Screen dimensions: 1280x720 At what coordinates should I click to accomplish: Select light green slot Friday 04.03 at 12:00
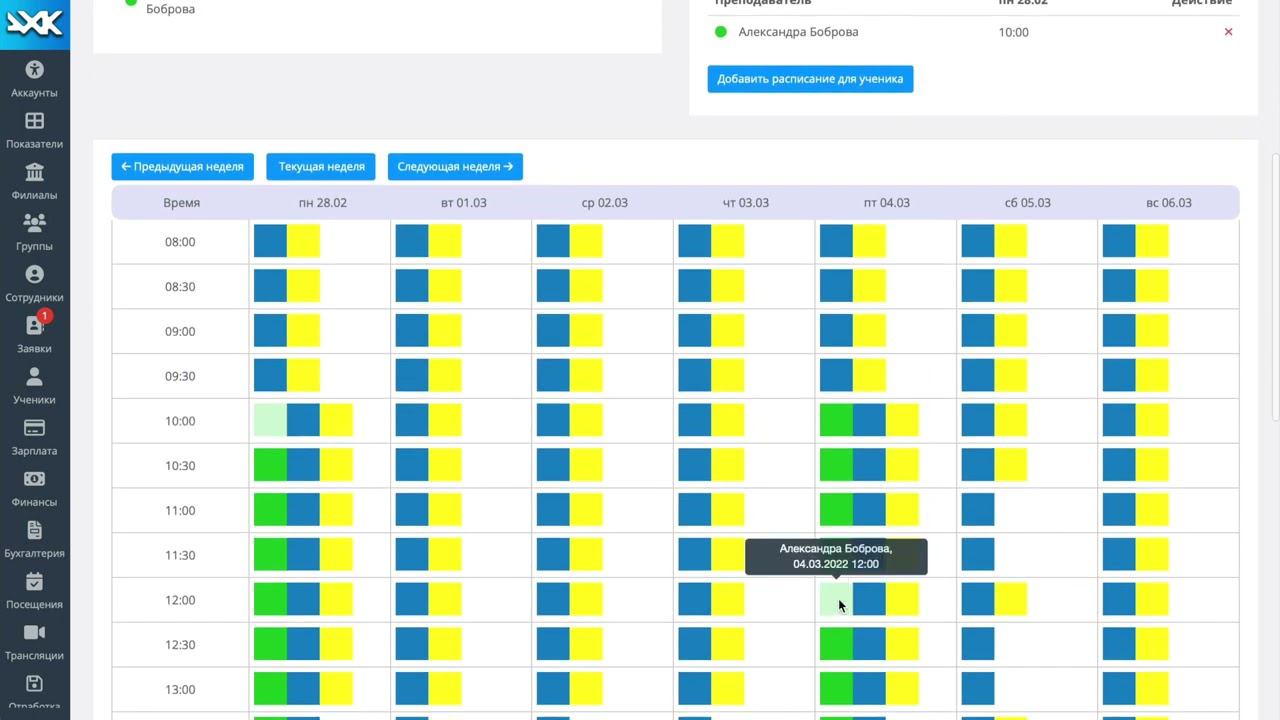pyautogui.click(x=836, y=600)
